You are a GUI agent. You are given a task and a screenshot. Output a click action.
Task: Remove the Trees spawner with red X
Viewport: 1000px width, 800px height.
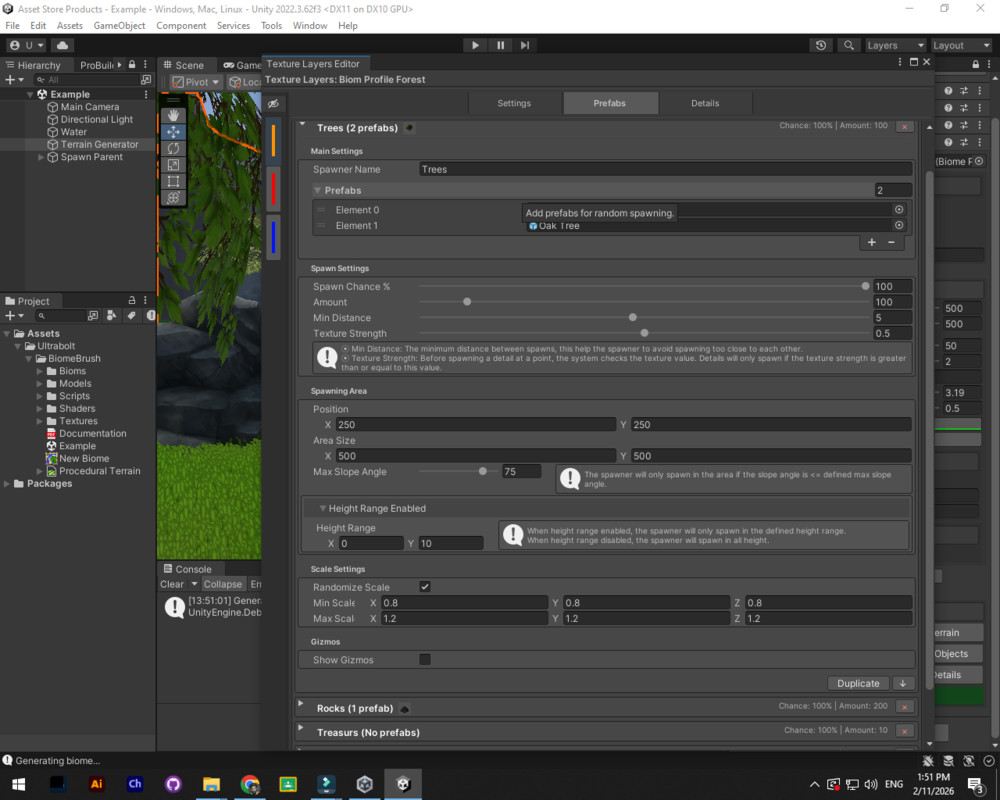(x=904, y=126)
